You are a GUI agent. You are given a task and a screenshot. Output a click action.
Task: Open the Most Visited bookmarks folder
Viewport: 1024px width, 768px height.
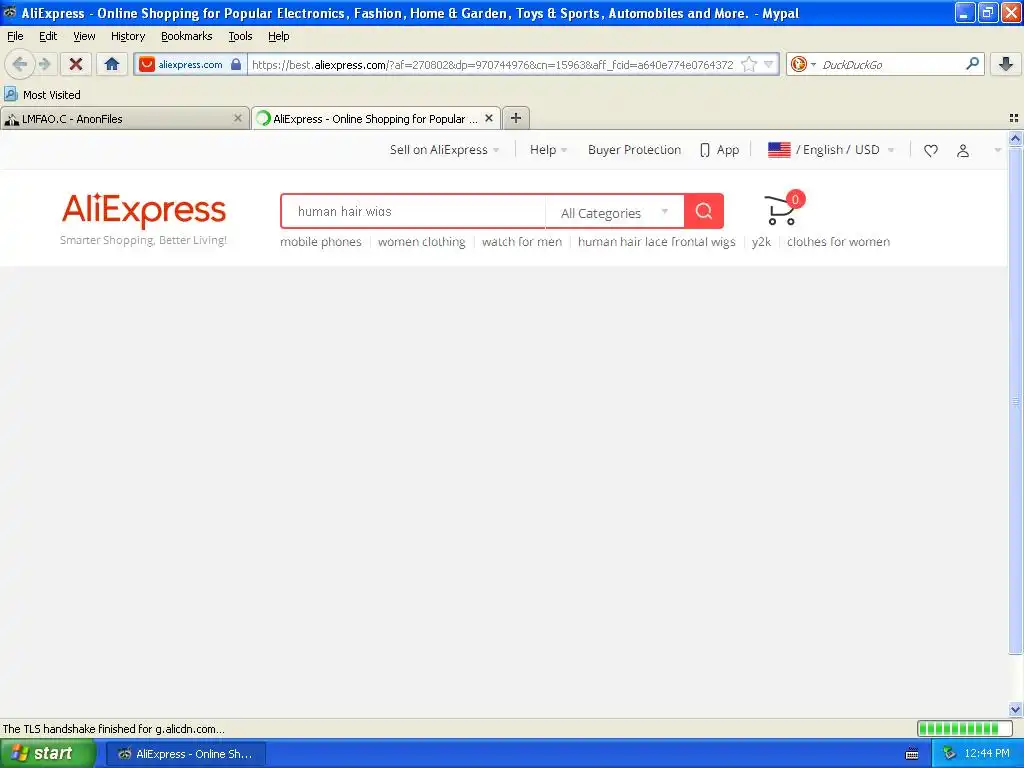tap(42, 95)
